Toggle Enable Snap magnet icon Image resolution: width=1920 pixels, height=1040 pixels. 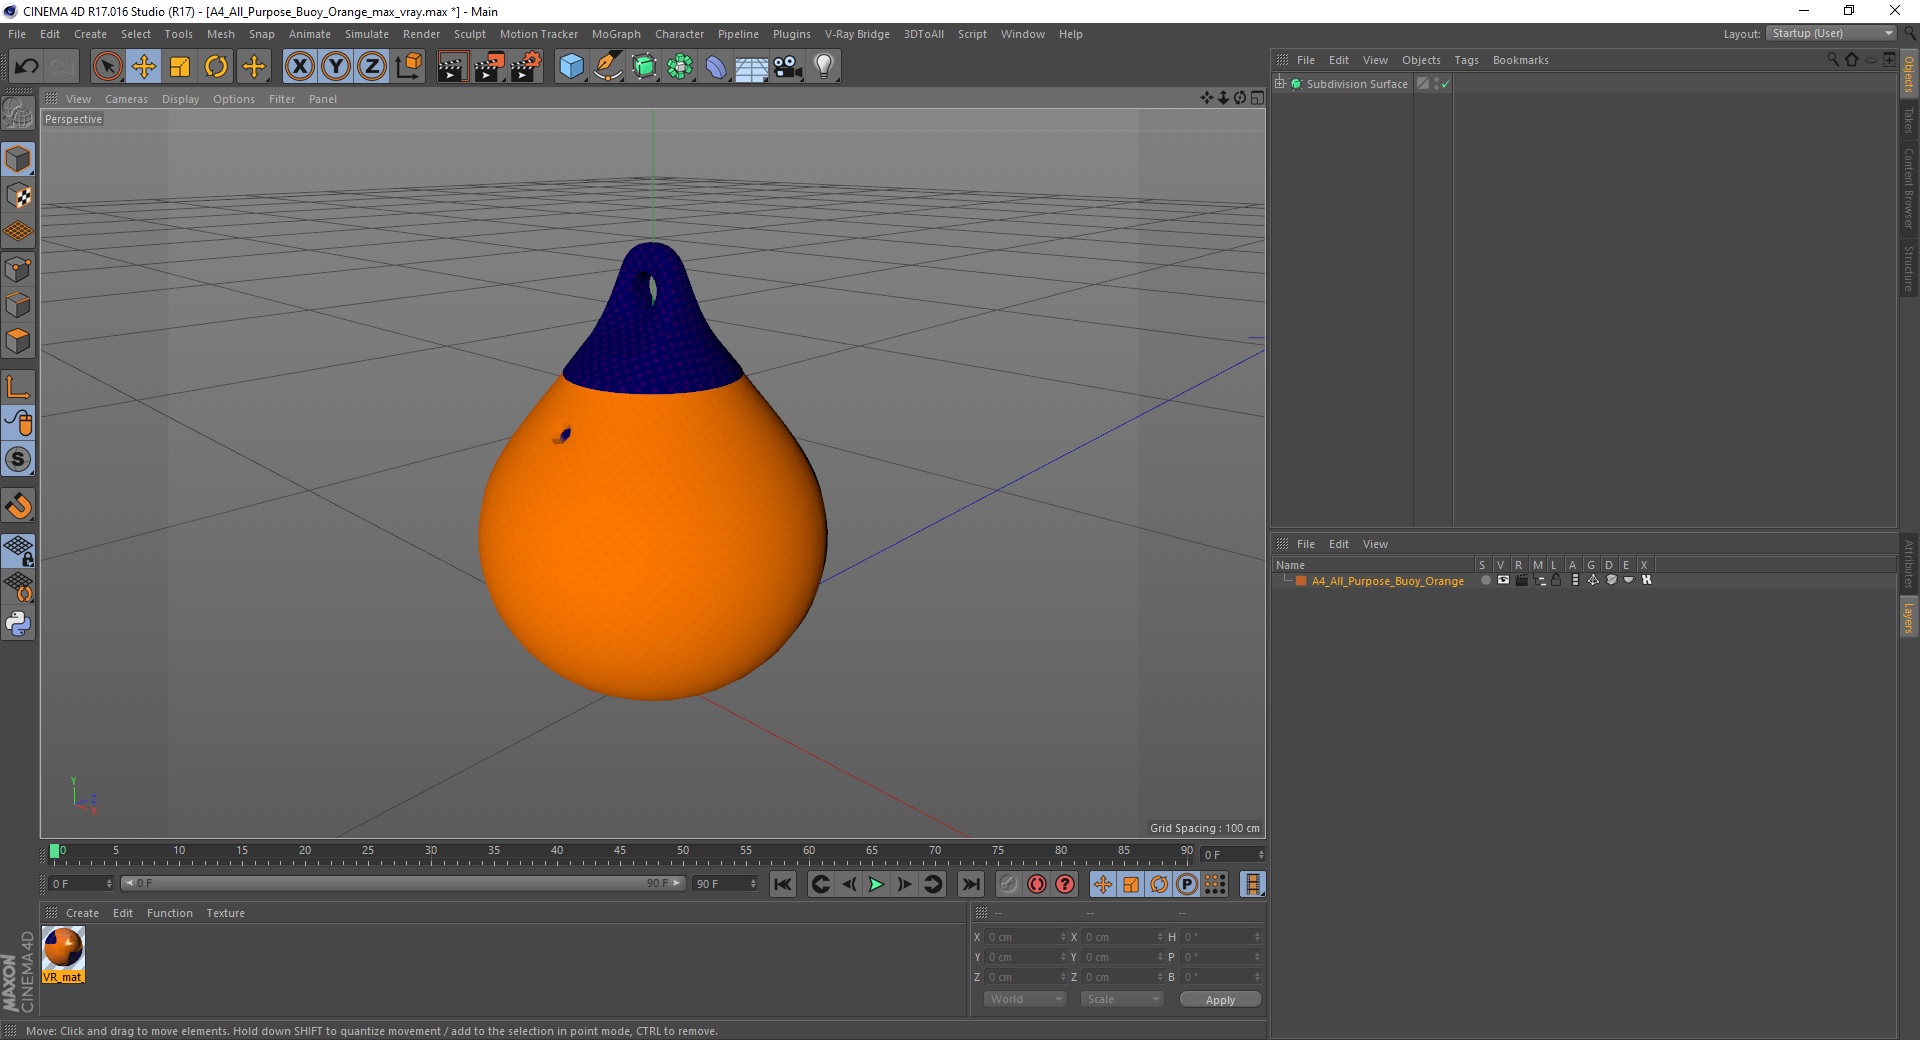(18, 506)
